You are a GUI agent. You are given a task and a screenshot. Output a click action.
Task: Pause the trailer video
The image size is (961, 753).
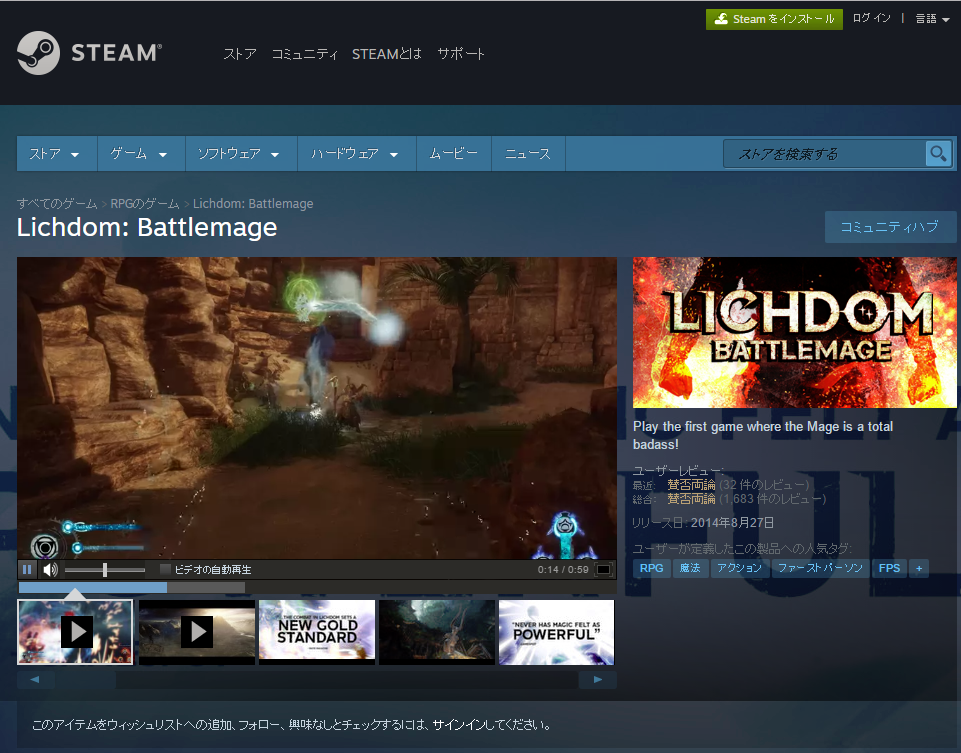[x=27, y=570]
